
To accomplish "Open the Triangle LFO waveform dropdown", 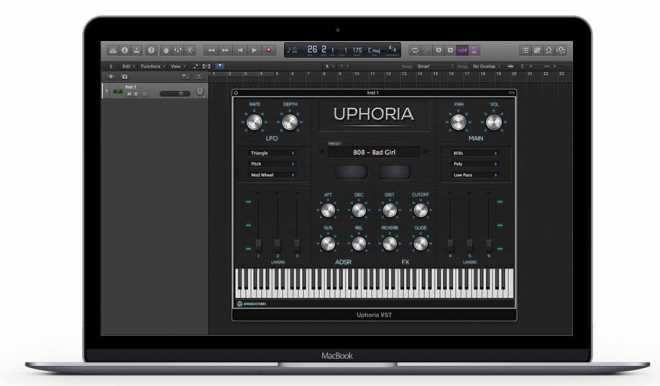I will coord(272,153).
